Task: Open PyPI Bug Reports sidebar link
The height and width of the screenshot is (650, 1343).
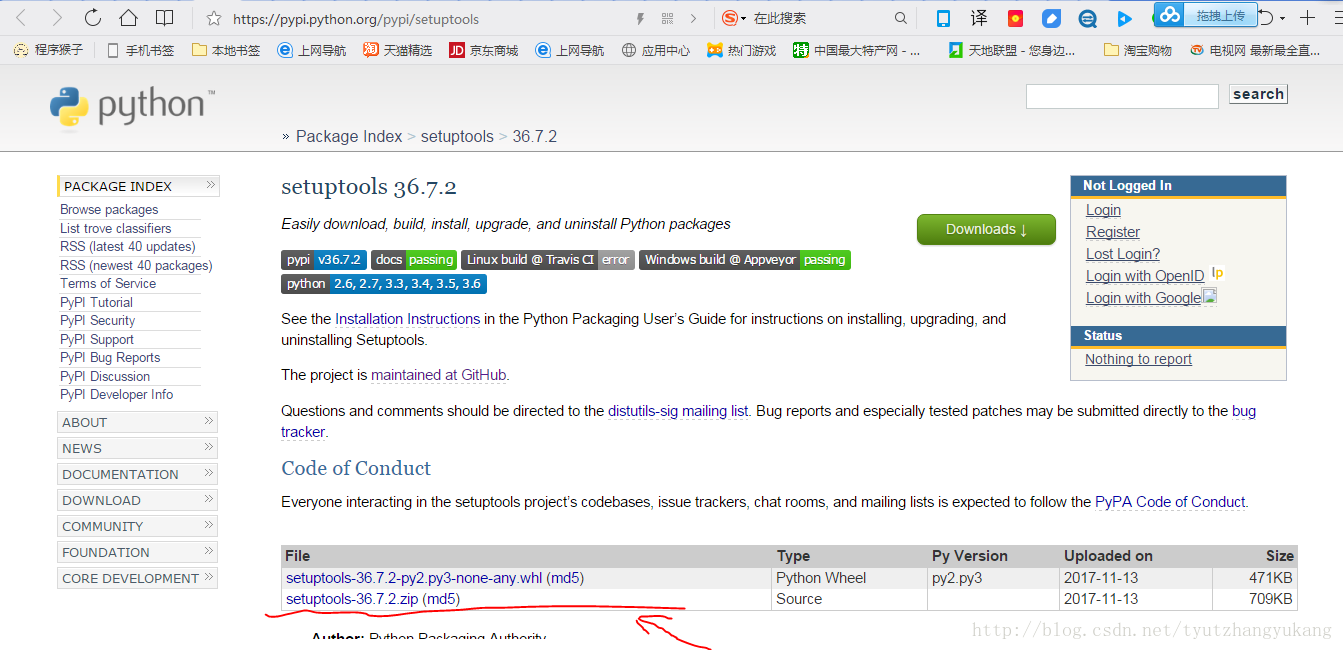Action: tap(110, 357)
